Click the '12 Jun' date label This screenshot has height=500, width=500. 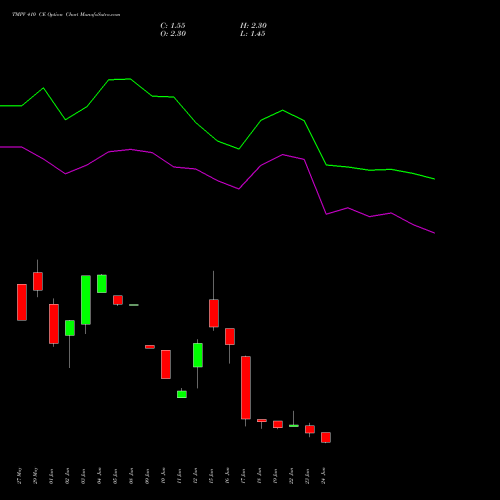pyautogui.click(x=195, y=476)
